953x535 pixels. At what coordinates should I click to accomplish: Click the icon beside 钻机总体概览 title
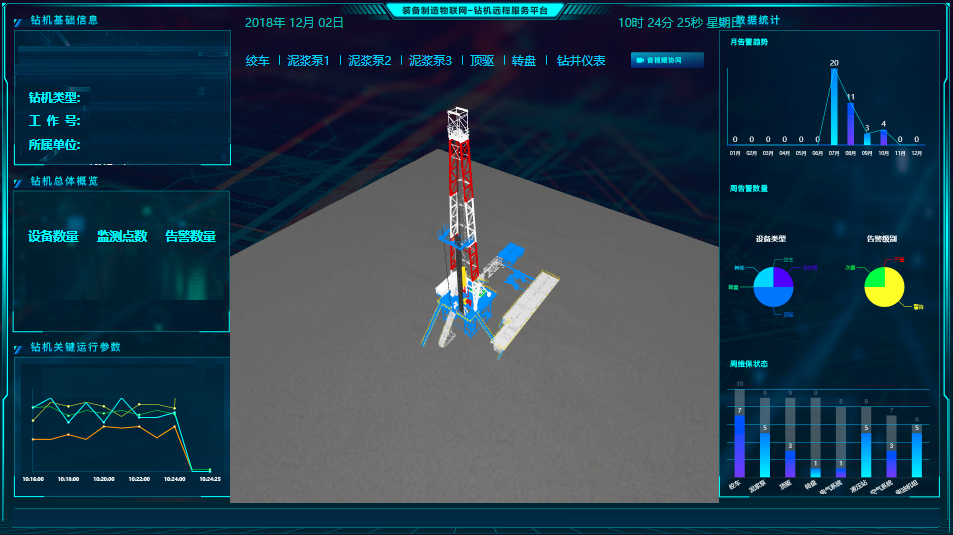pos(18,182)
